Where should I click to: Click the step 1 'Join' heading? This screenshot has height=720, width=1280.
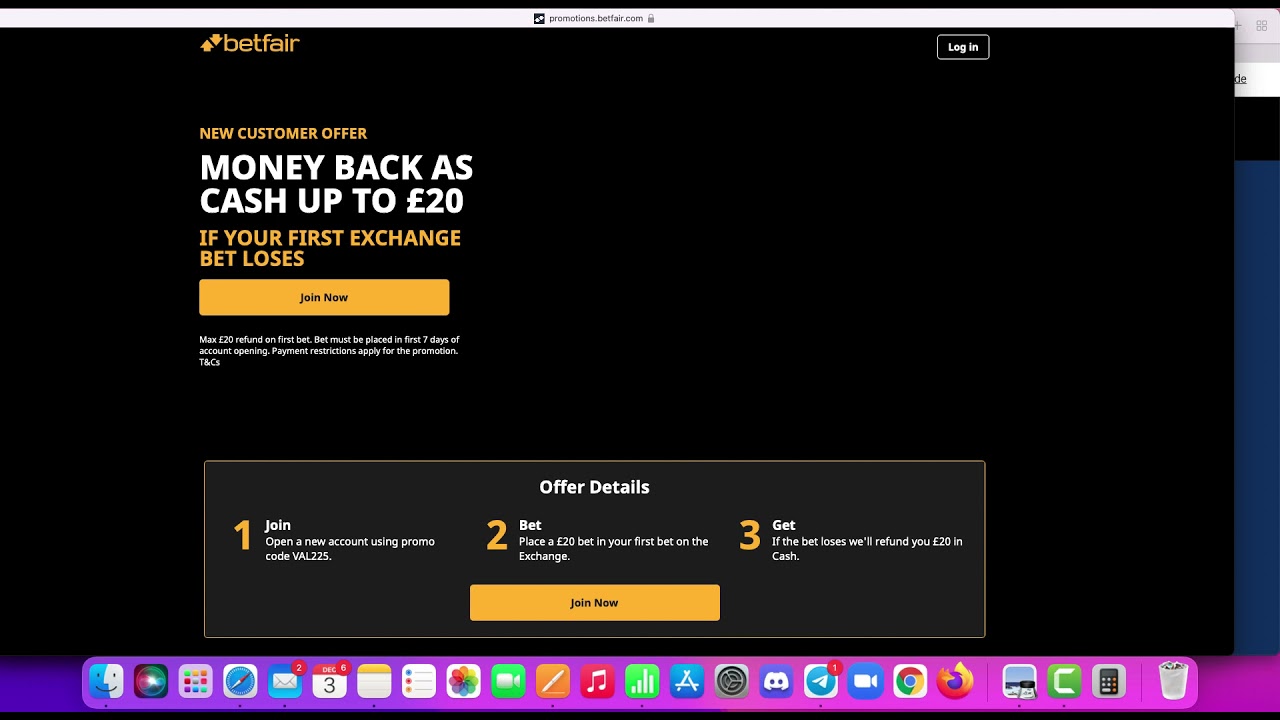point(278,525)
